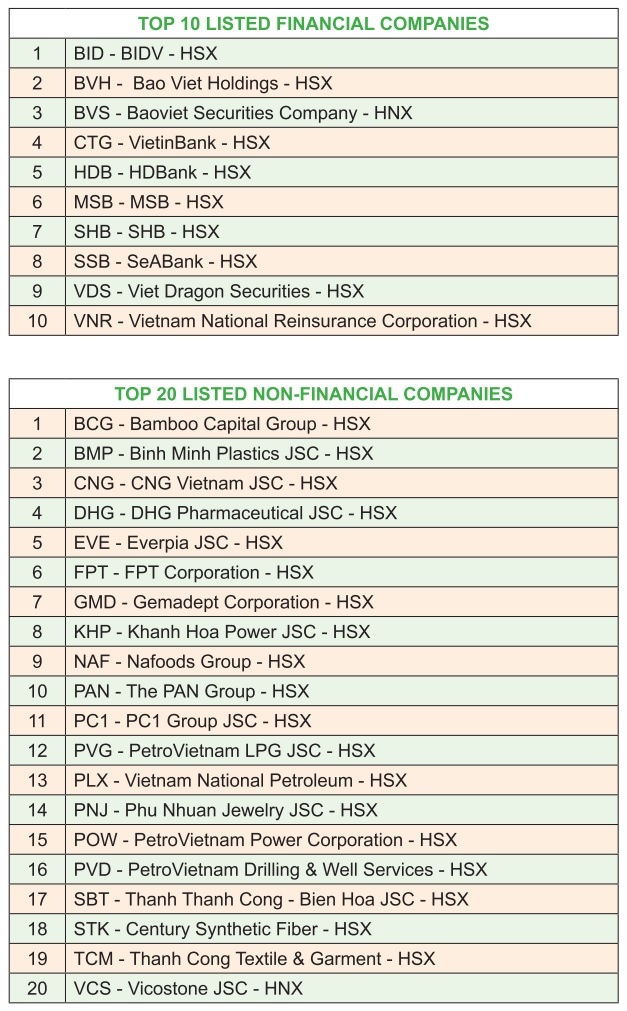Click the Bao Viet Holdings entry
627x1011 pixels.
(x=203, y=83)
